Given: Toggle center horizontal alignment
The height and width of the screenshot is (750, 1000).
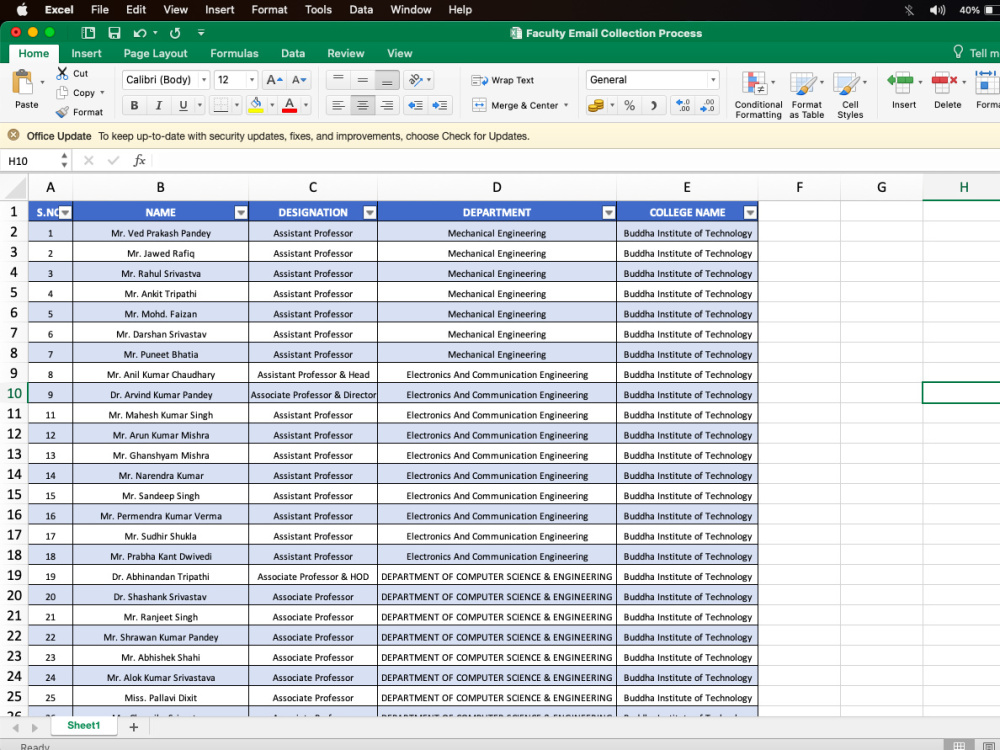Looking at the screenshot, I should 362,105.
